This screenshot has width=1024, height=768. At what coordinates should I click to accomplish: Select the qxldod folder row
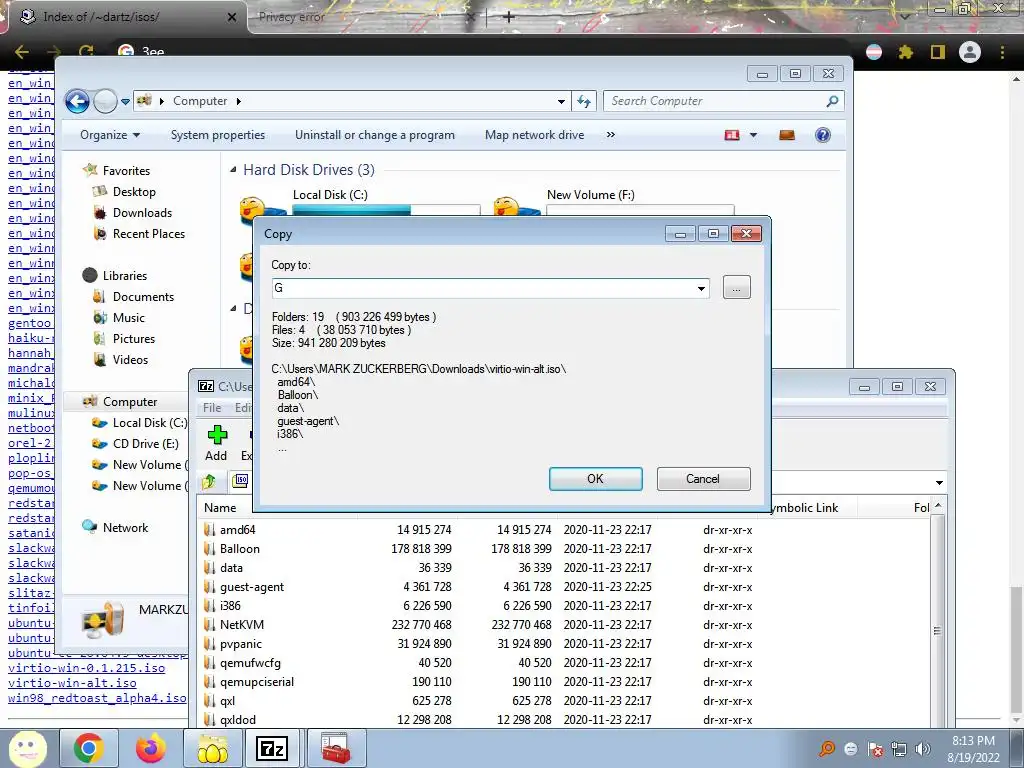tap(238, 719)
